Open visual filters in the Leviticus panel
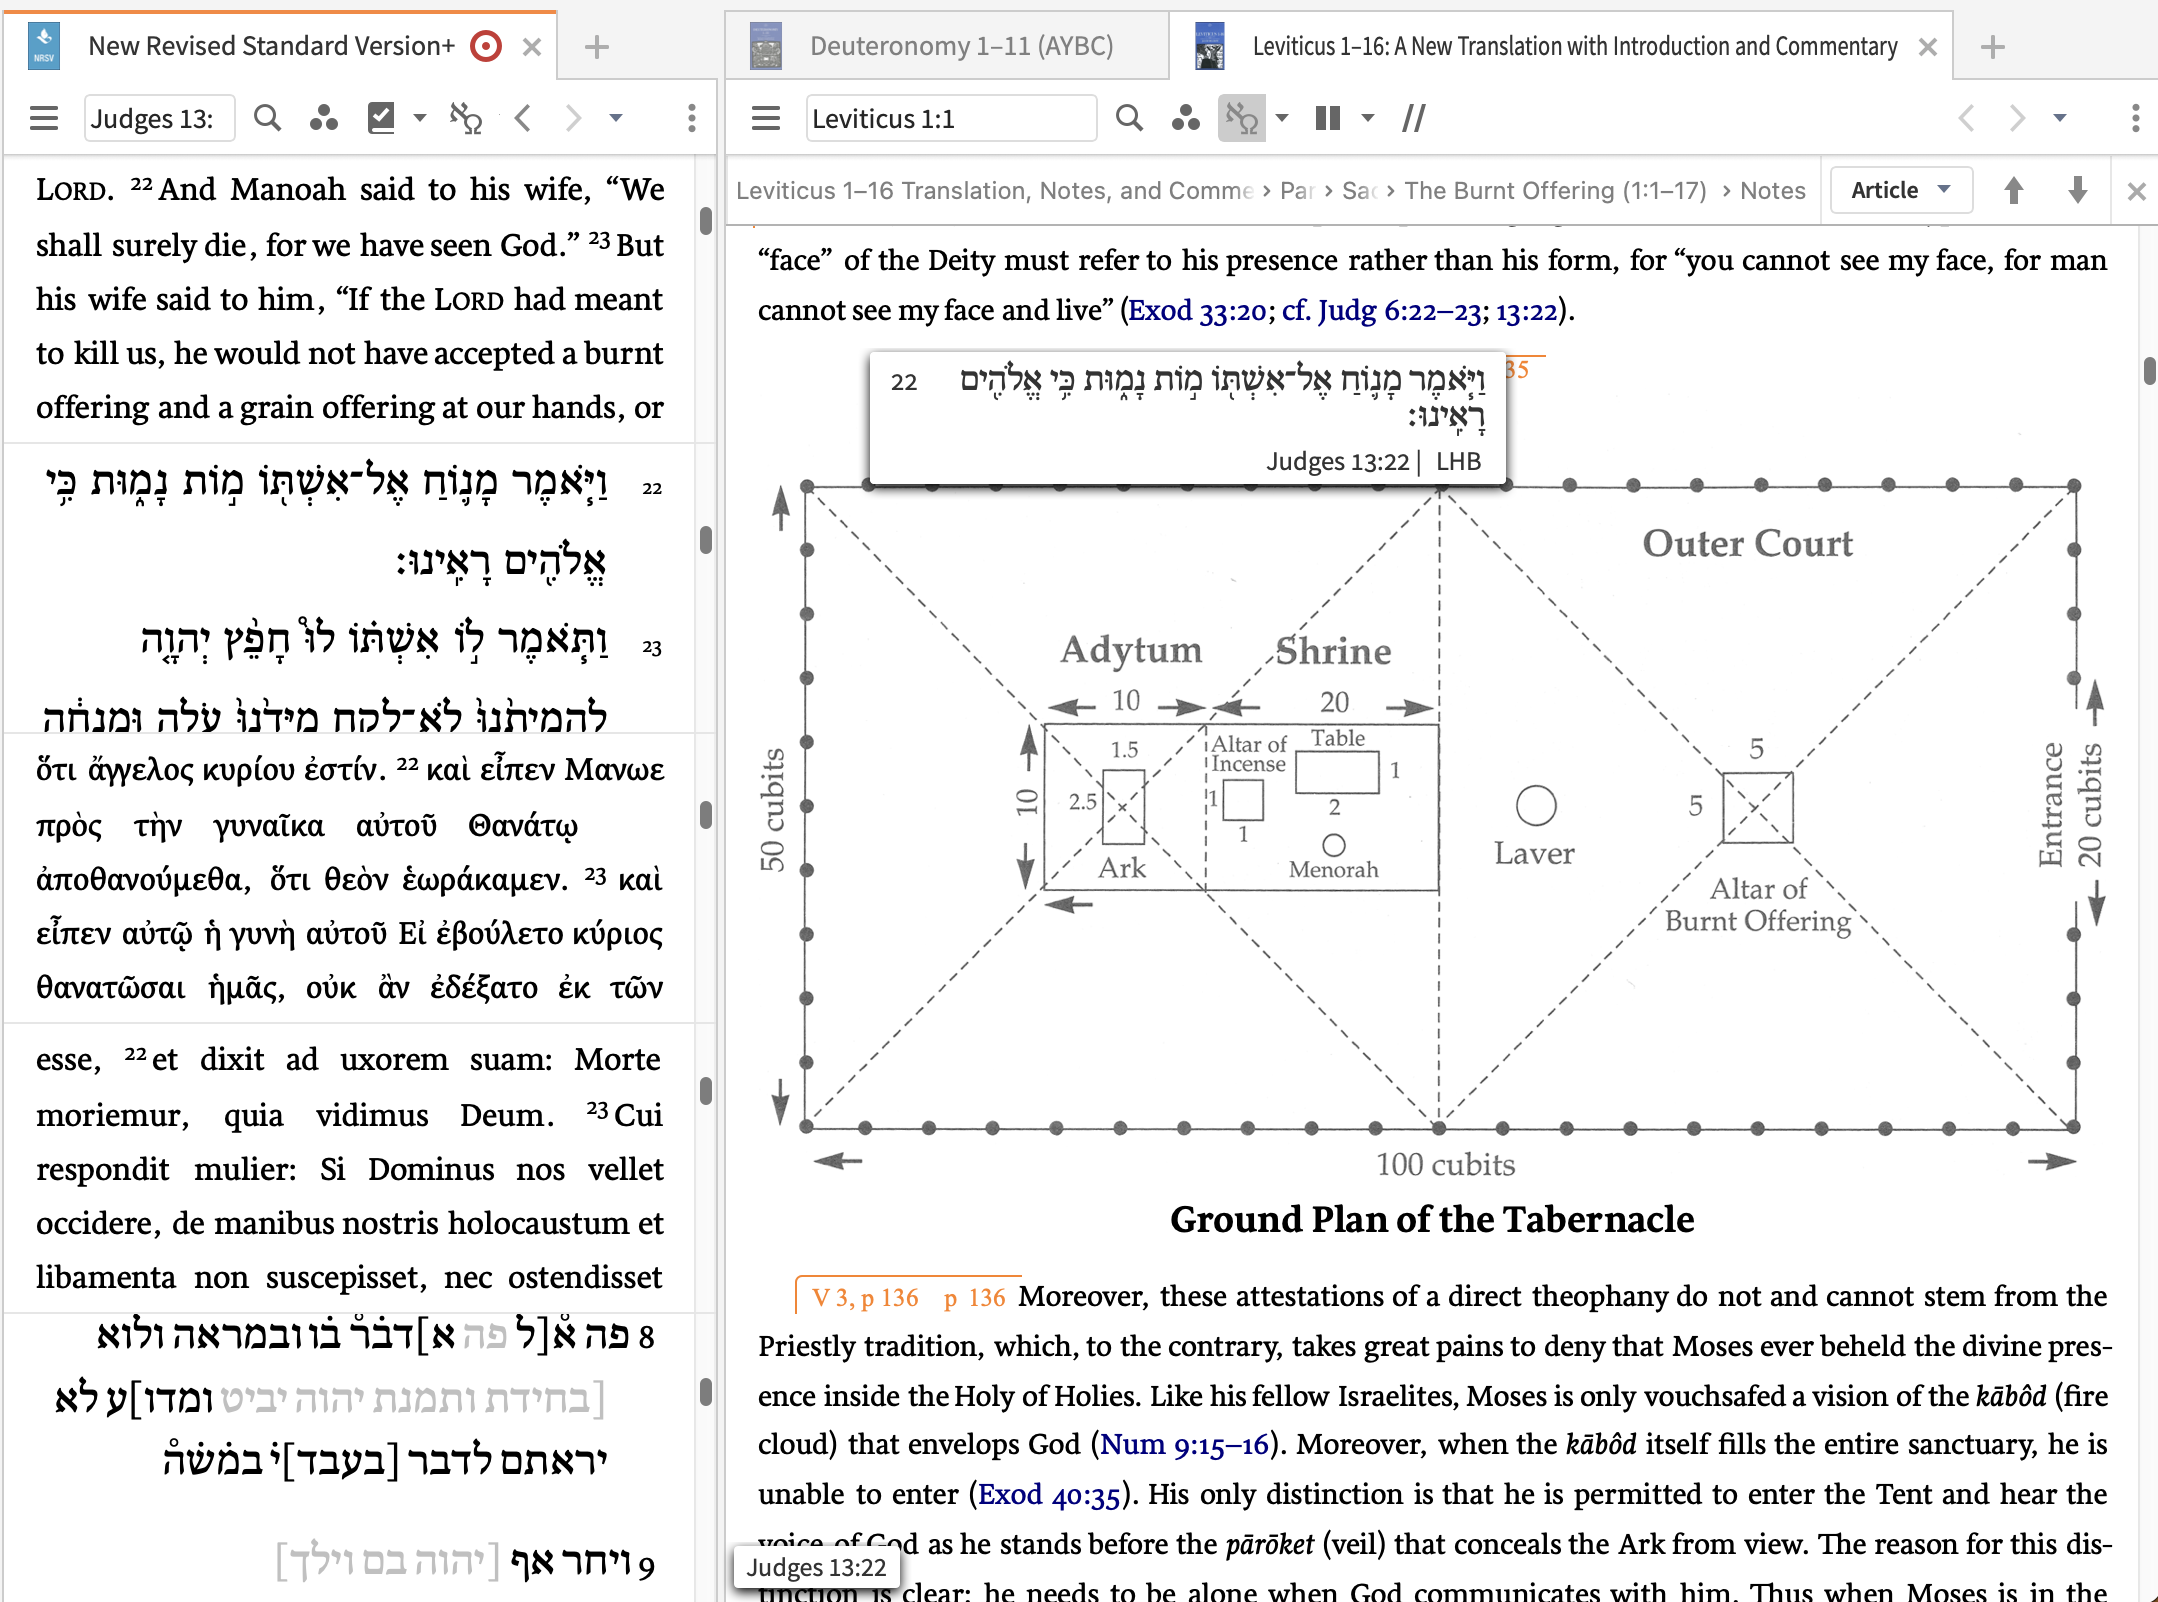 (x=1185, y=118)
